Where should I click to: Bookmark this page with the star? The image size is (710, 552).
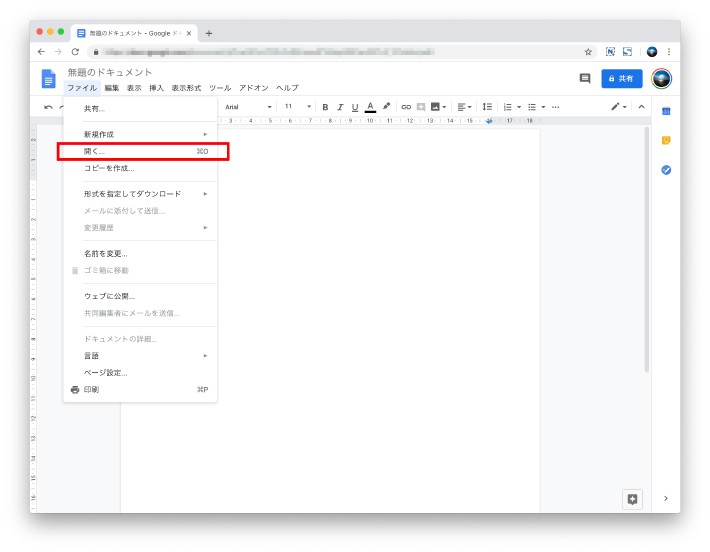coord(588,52)
